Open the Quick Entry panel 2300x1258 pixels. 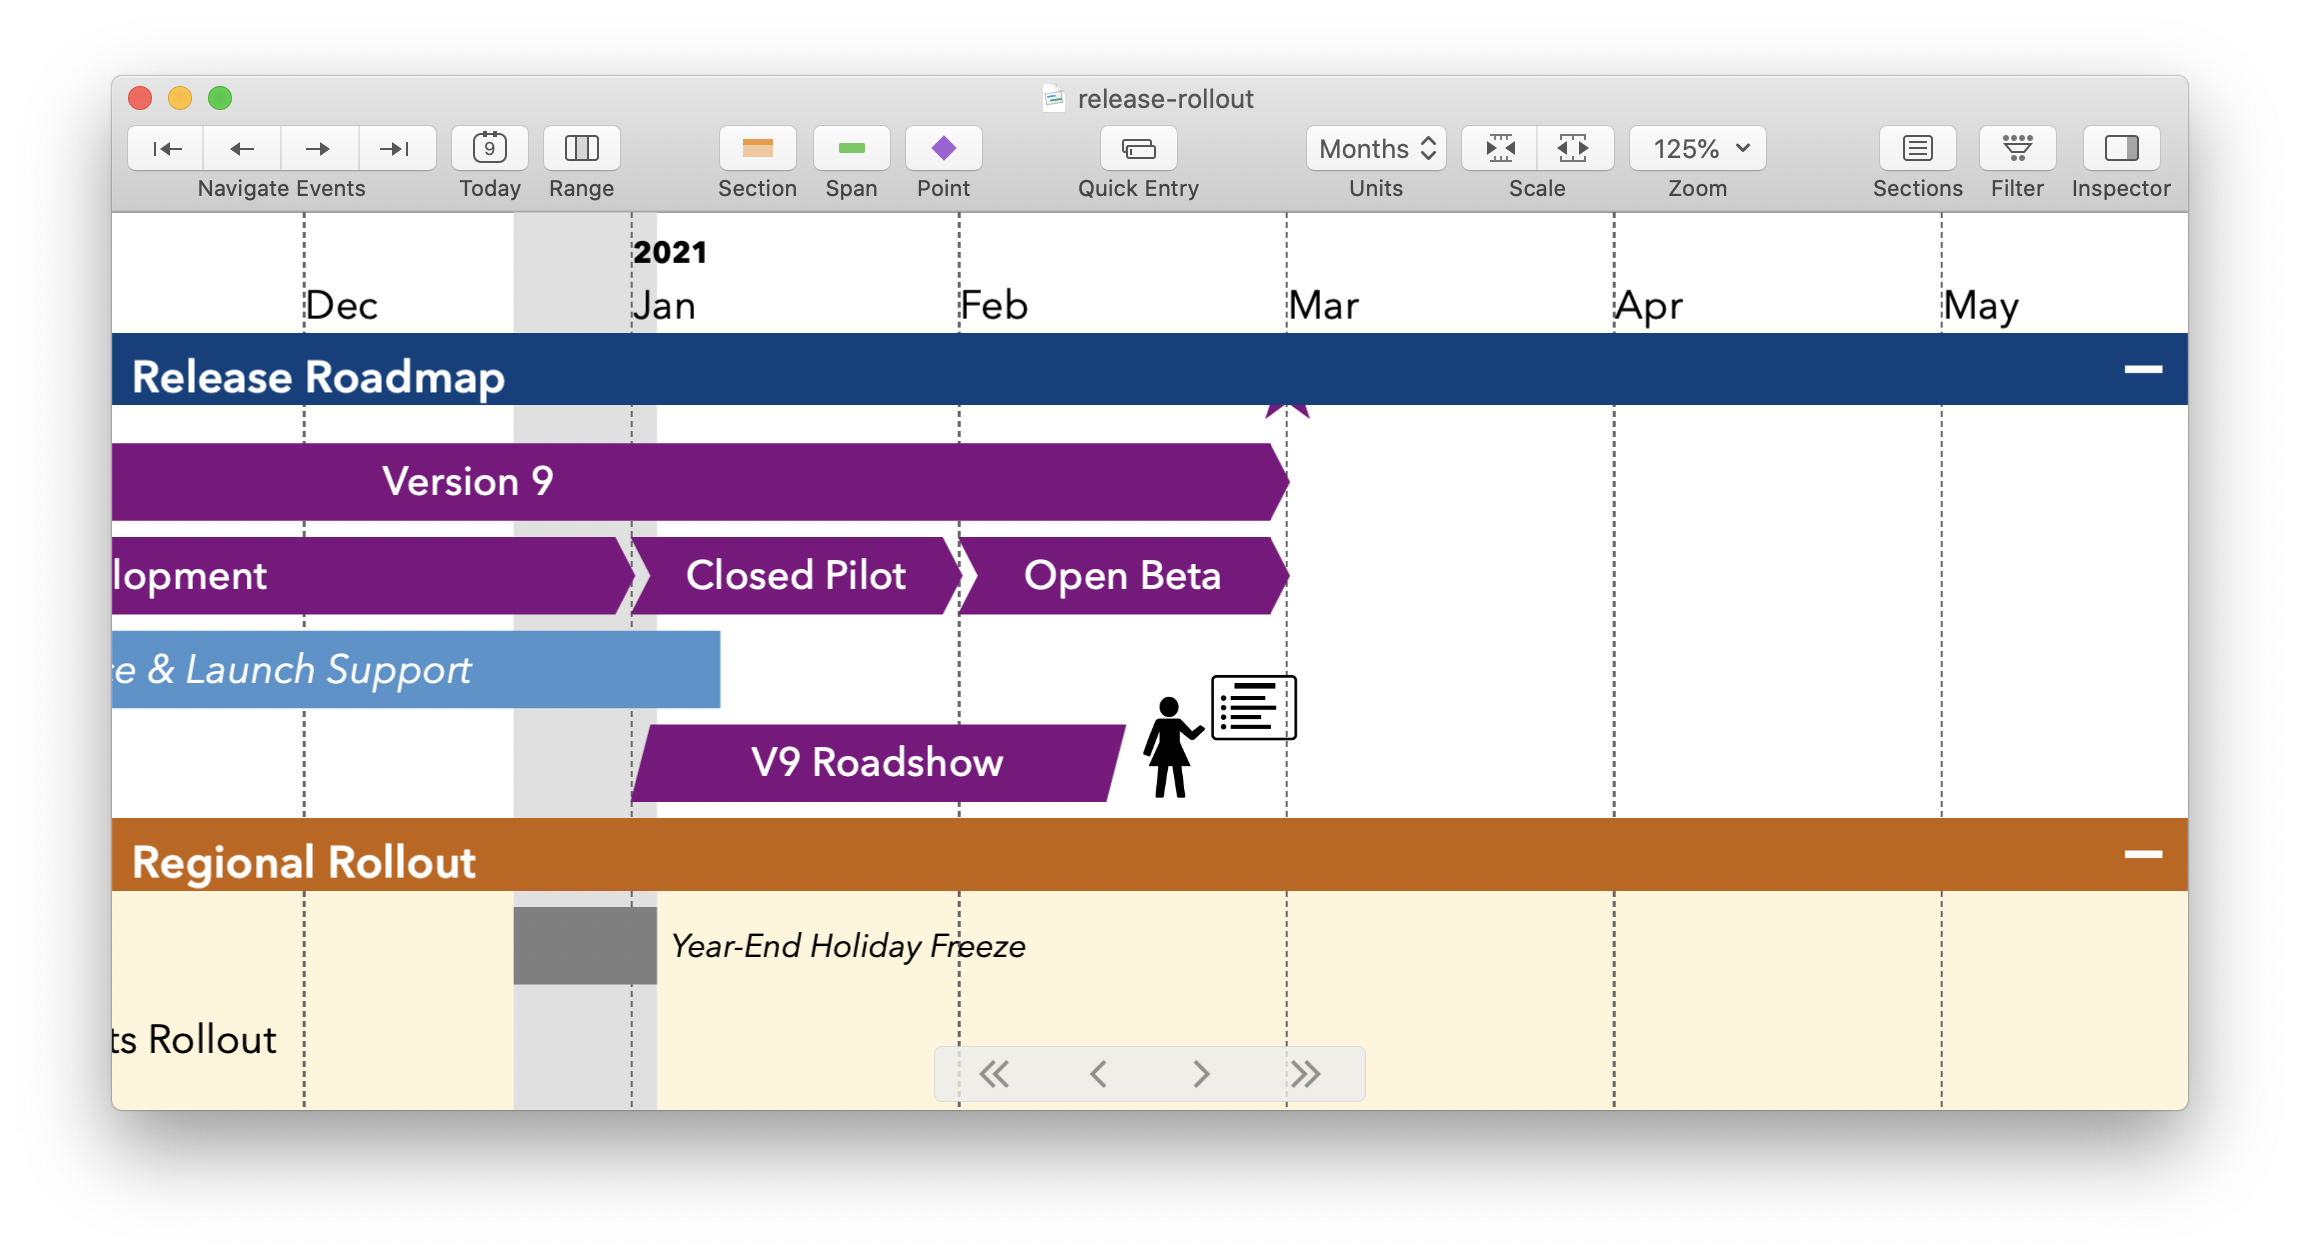point(1138,148)
